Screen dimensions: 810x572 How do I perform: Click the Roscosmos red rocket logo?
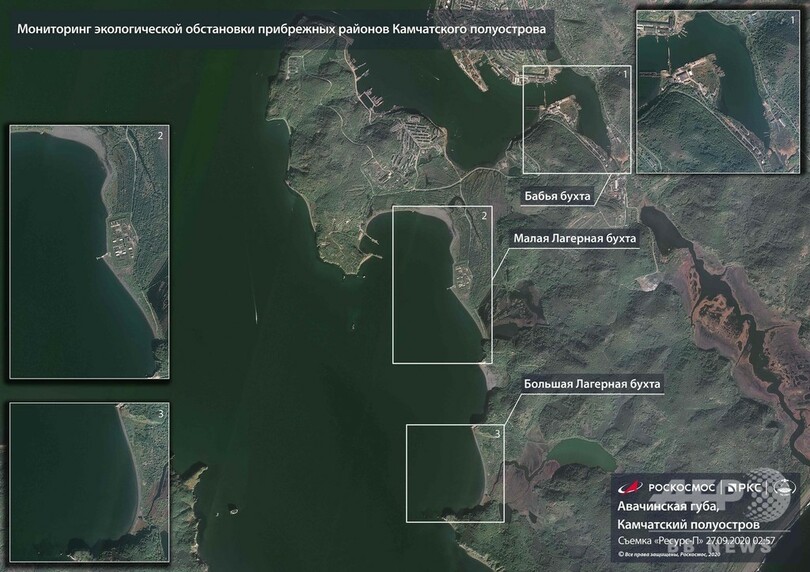[x=629, y=488]
